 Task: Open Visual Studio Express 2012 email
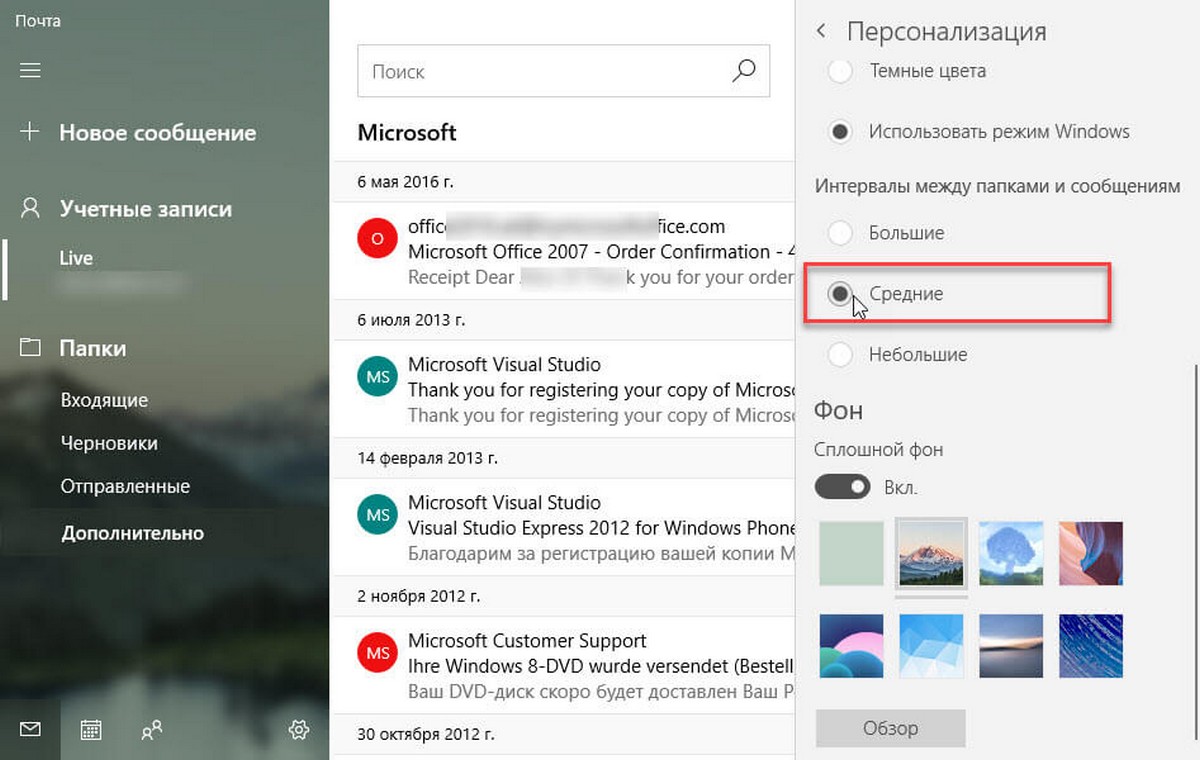pyautogui.click(x=562, y=528)
